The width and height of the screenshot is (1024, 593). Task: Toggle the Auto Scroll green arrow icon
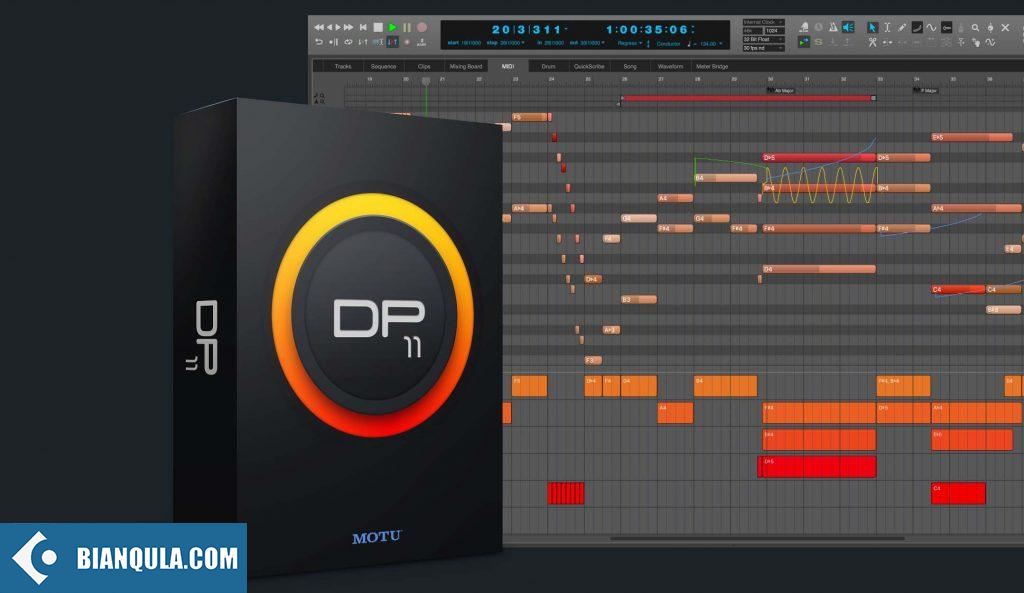[x=803, y=42]
